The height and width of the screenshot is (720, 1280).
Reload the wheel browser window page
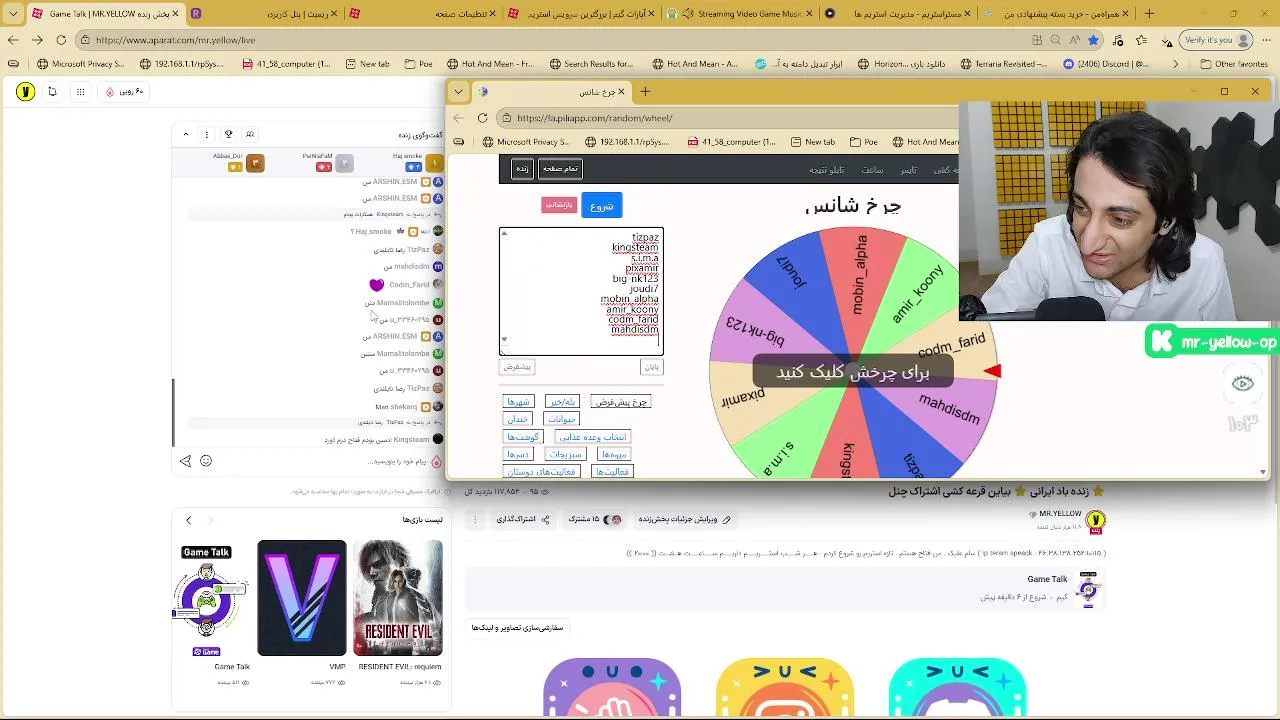coord(482,118)
